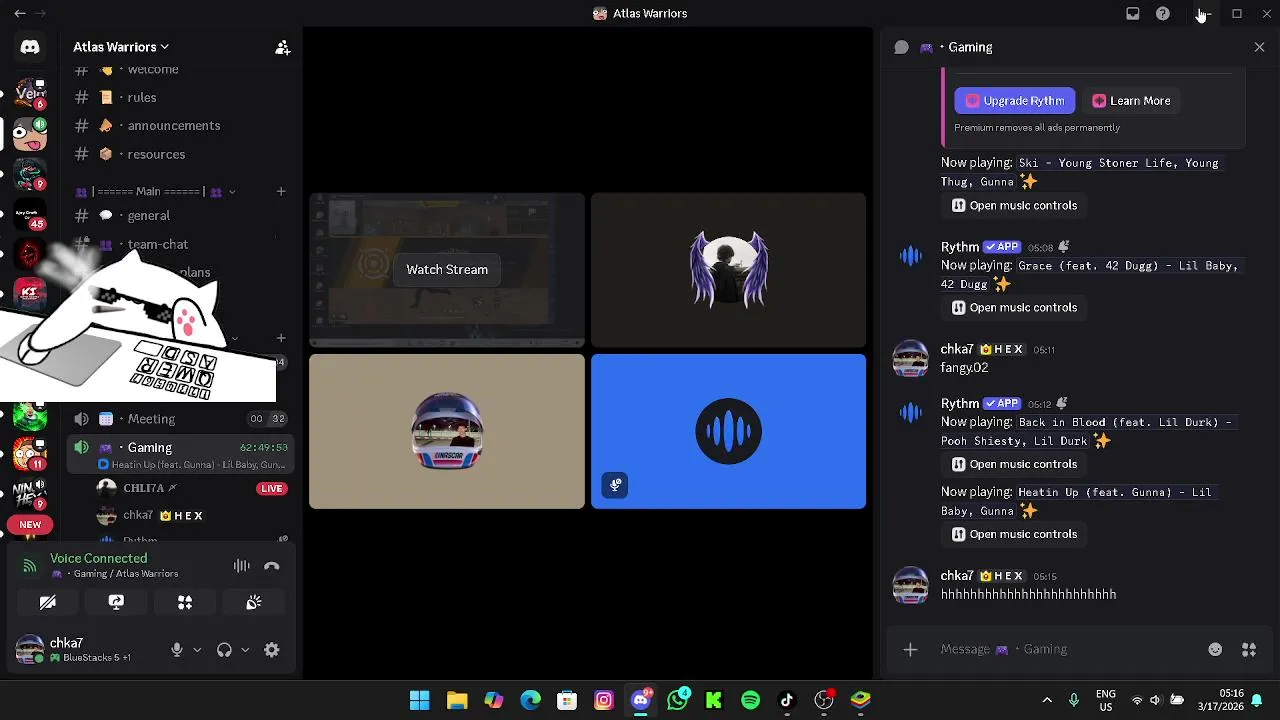This screenshot has width=1280, height=720.
Task: Open the Atlas Warriors server dropdown menu
Action: (121, 47)
